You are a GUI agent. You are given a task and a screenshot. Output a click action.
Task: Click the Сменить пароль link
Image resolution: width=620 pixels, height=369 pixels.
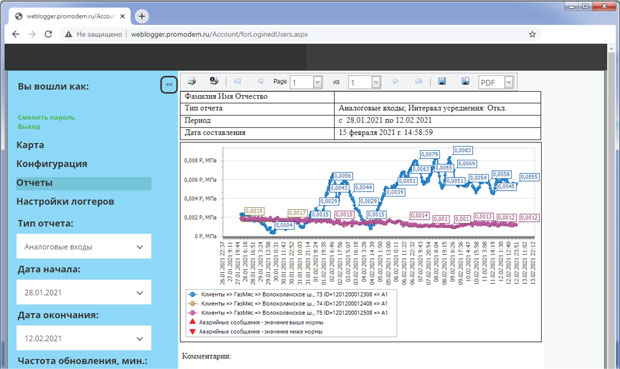click(x=46, y=117)
